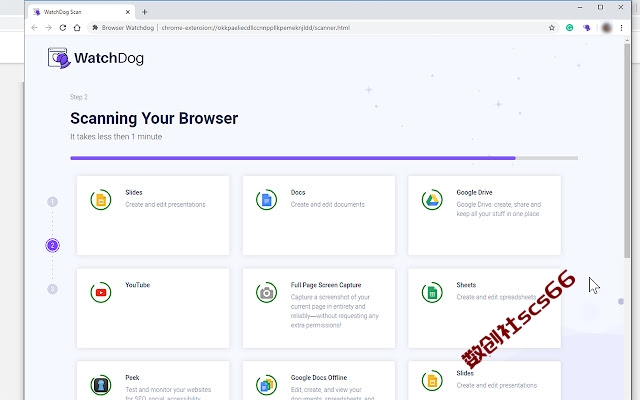Click the Slides icon in bottom-right card

tap(432, 380)
